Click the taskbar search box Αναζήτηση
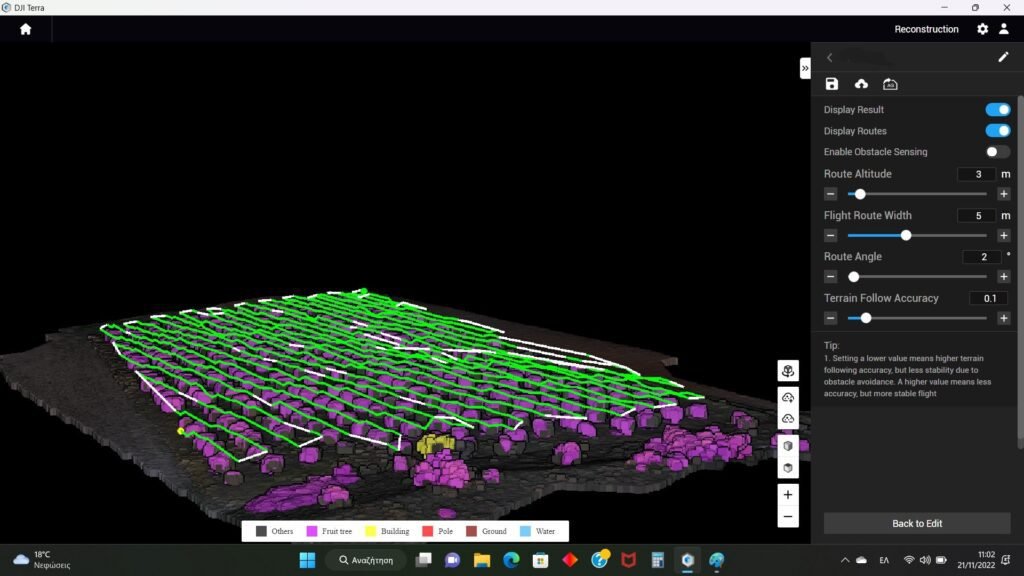Viewport: 1024px width, 576px height. (366, 560)
